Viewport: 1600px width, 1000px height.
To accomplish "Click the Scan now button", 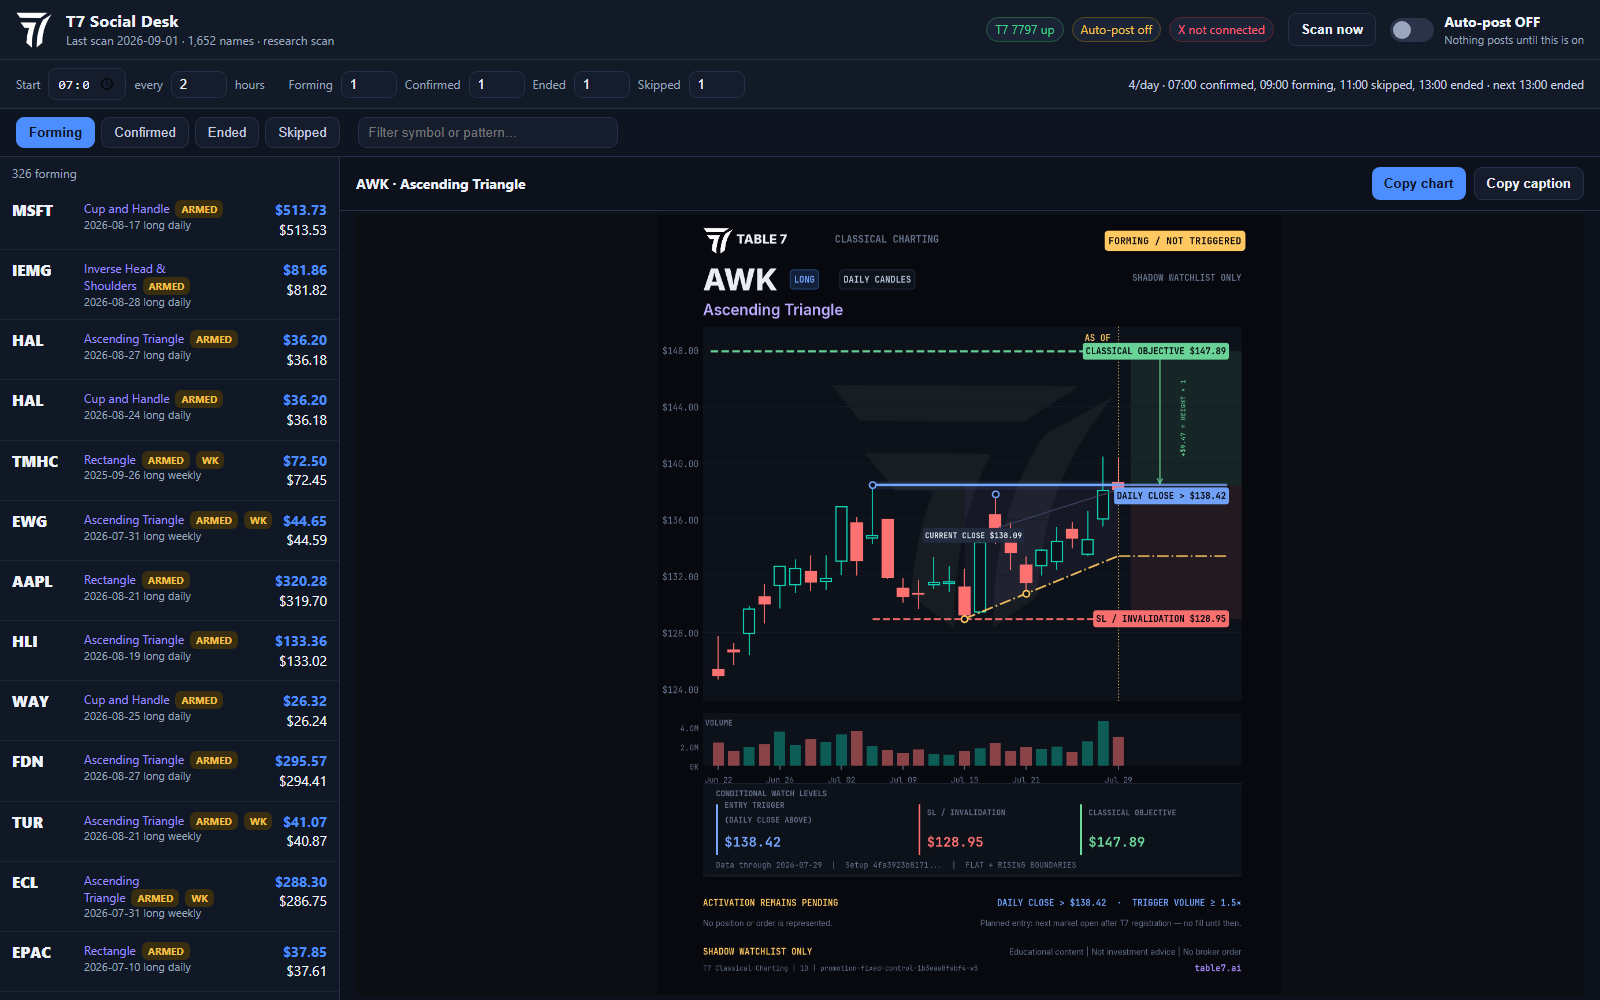I will tap(1332, 30).
